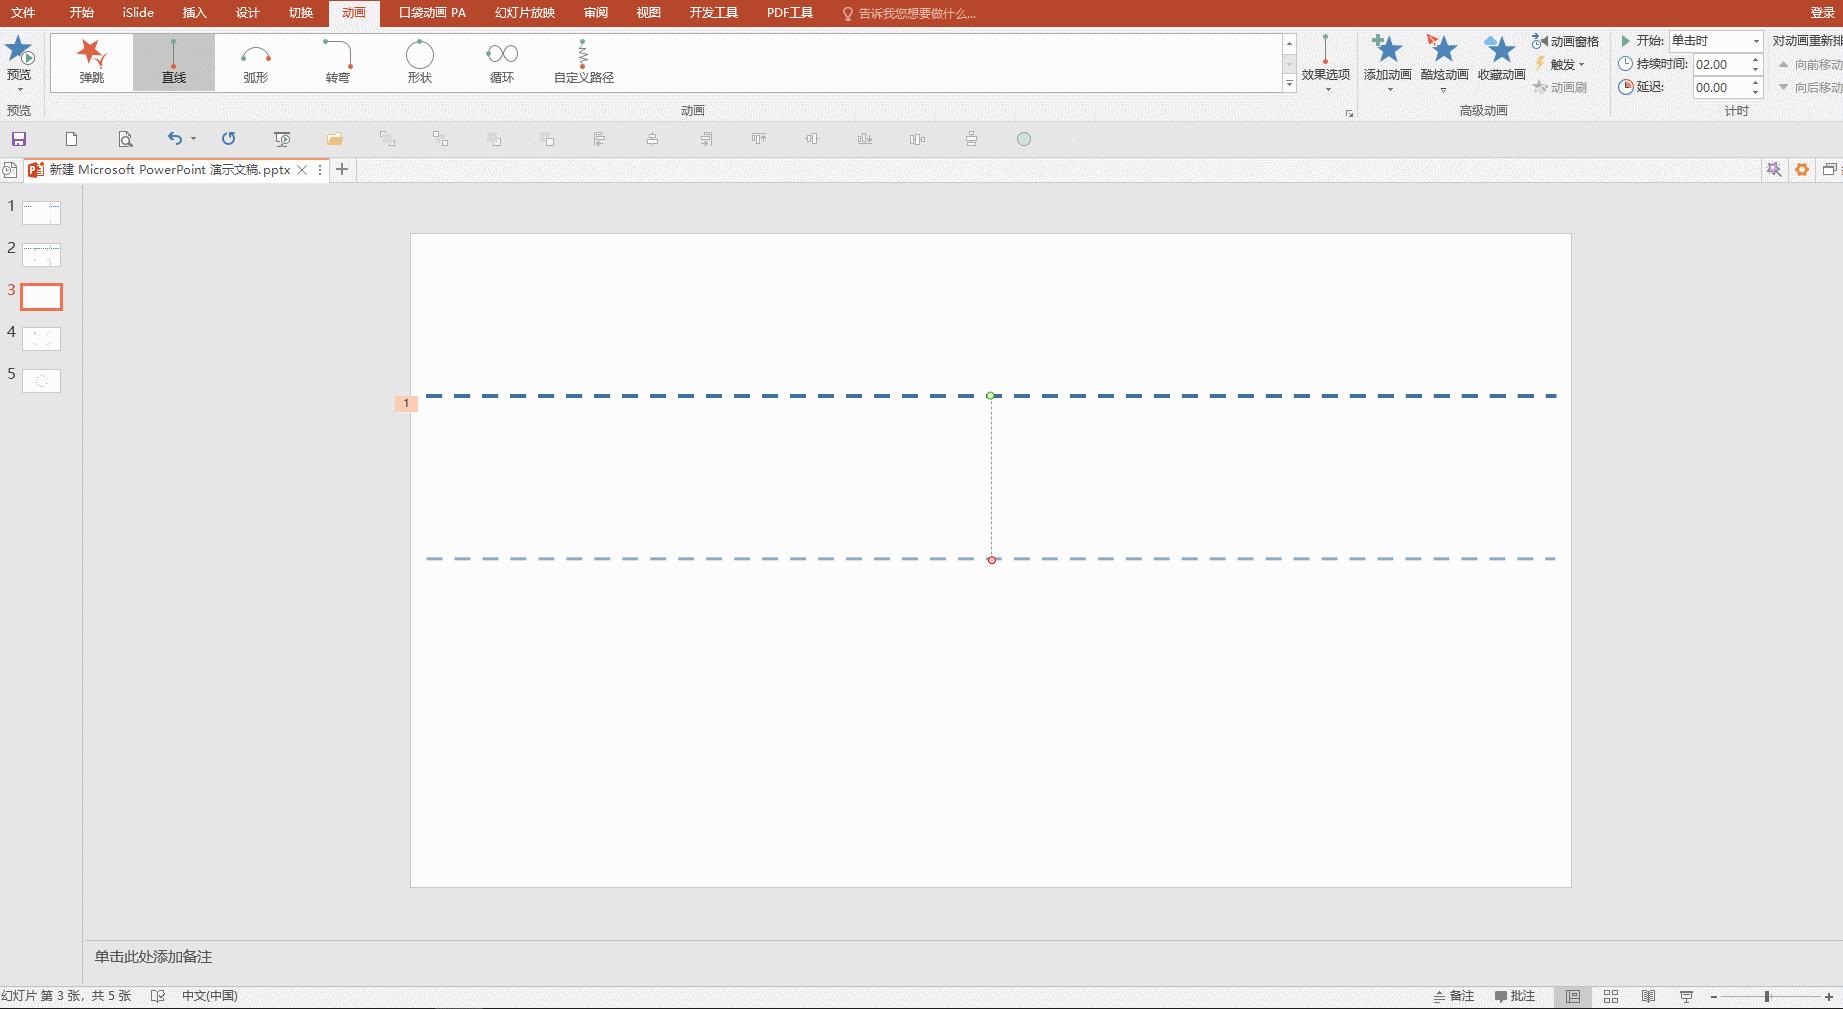The height and width of the screenshot is (1009, 1843).
Task: Open file using the folder icon
Action: click(335, 139)
